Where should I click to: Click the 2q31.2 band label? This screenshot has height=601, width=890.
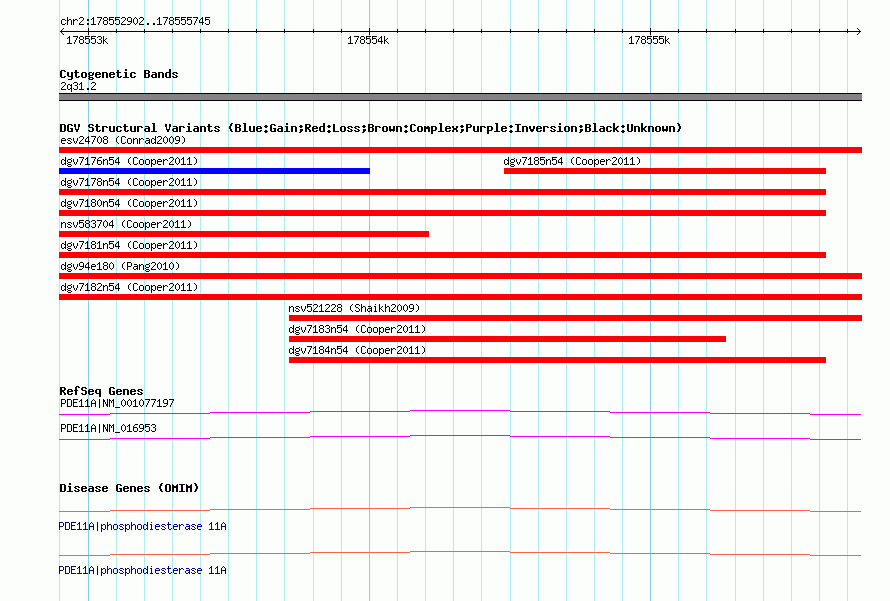(x=78, y=86)
